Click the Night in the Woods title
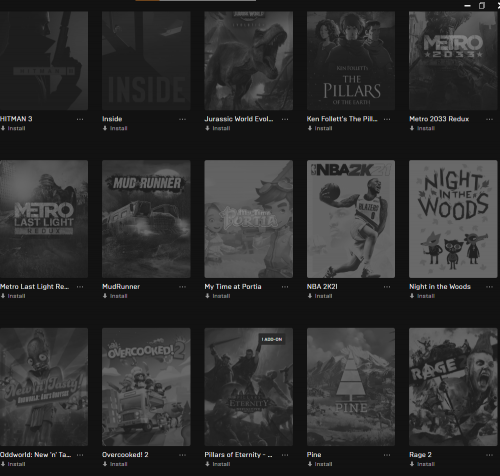Viewport: 500px width, 476px height. click(x=440, y=287)
